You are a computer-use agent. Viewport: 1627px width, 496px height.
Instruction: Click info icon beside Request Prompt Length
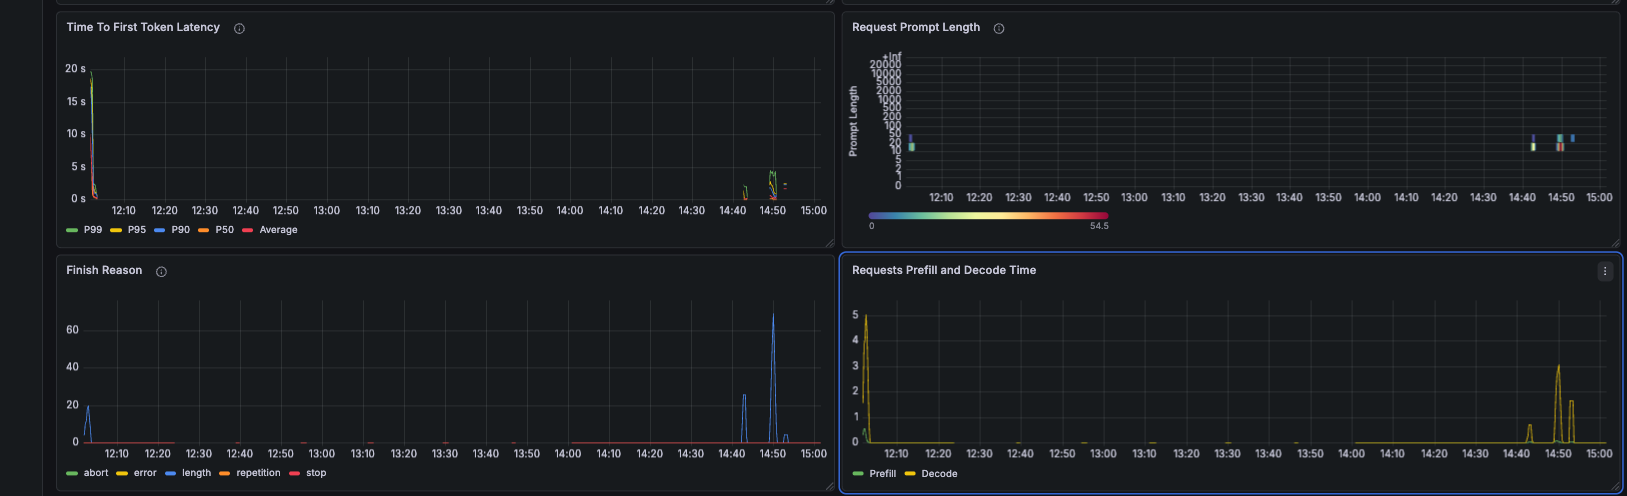pos(999,28)
